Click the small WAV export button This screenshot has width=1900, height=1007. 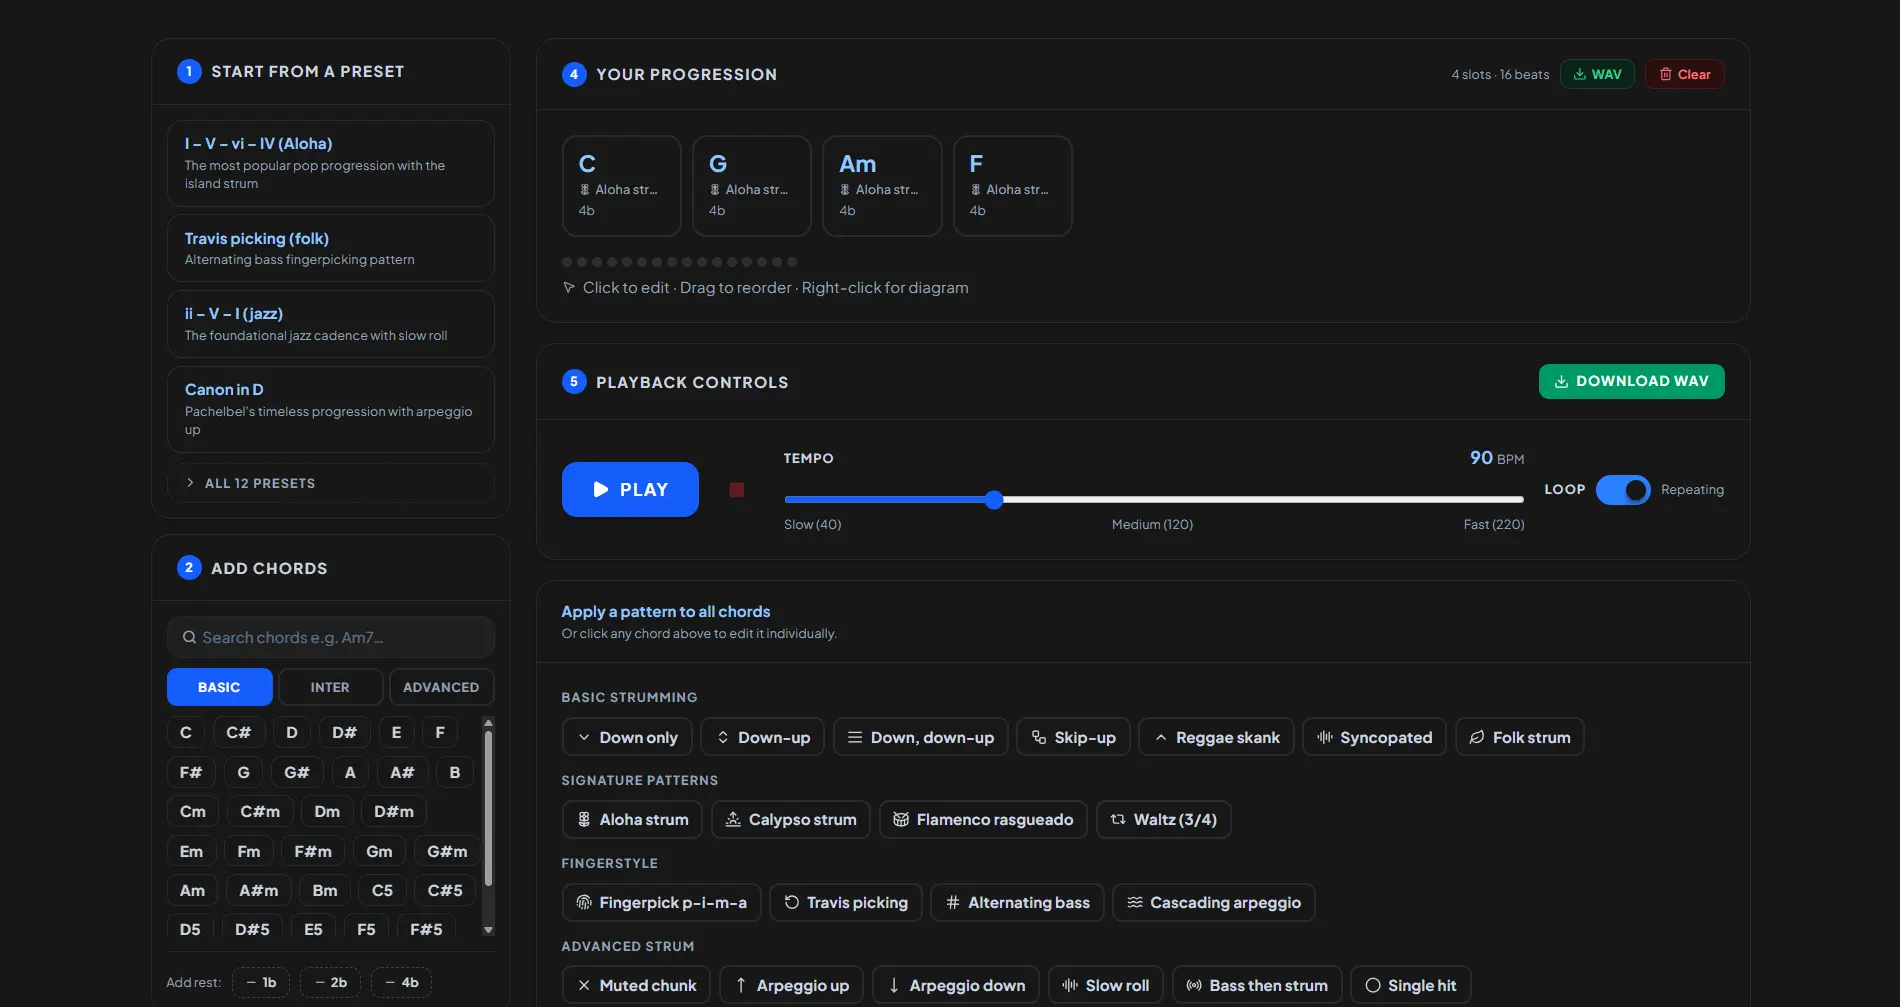(x=1597, y=75)
